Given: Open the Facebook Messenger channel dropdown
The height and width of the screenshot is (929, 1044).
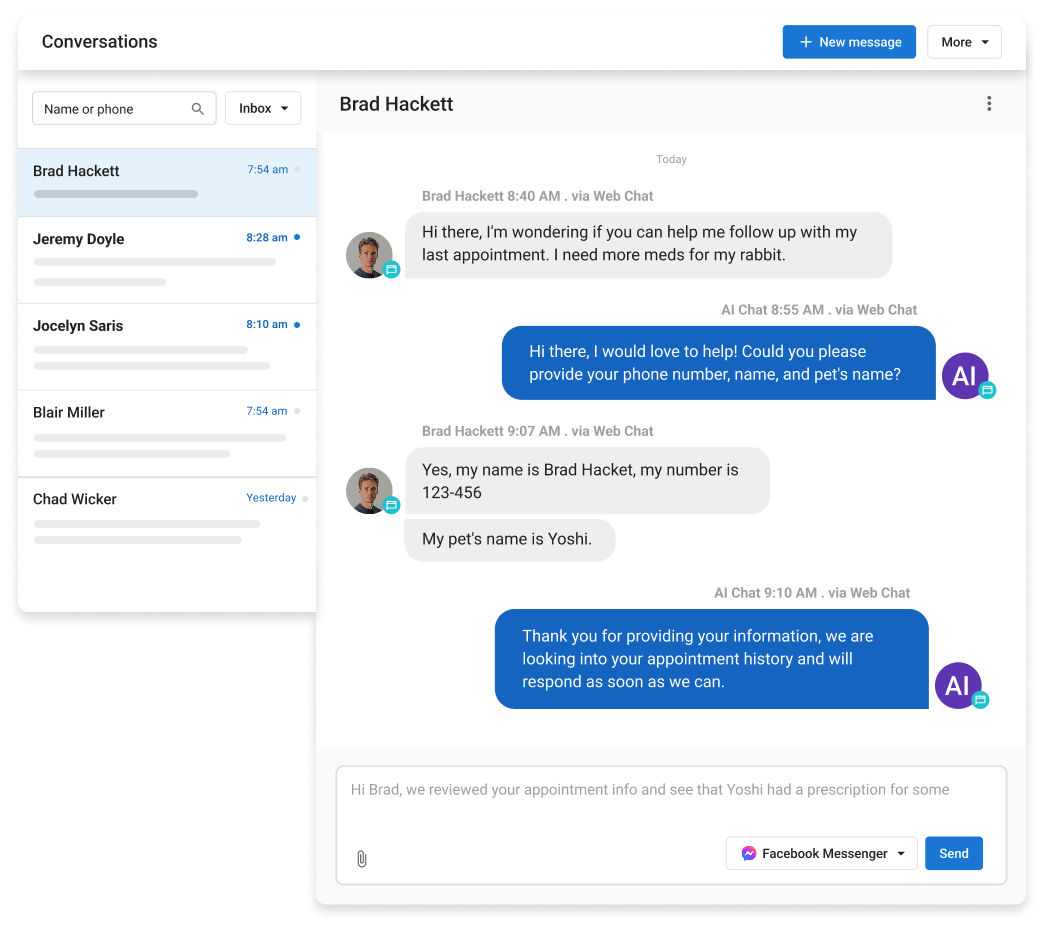Looking at the screenshot, I should coord(822,853).
